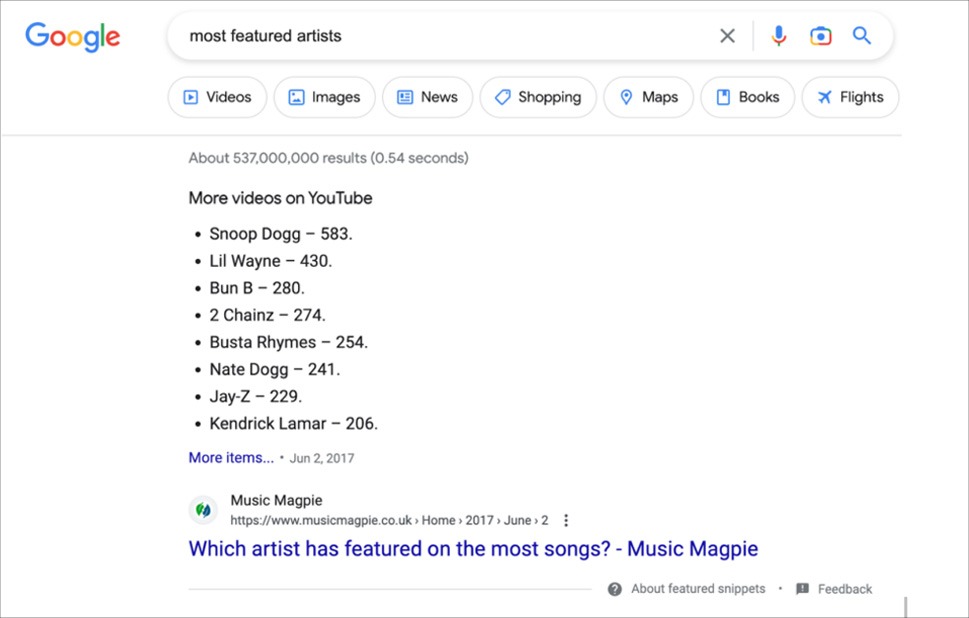This screenshot has height=618, width=969.
Task: Click the question mark icon near featured snippets
Action: (x=615, y=589)
